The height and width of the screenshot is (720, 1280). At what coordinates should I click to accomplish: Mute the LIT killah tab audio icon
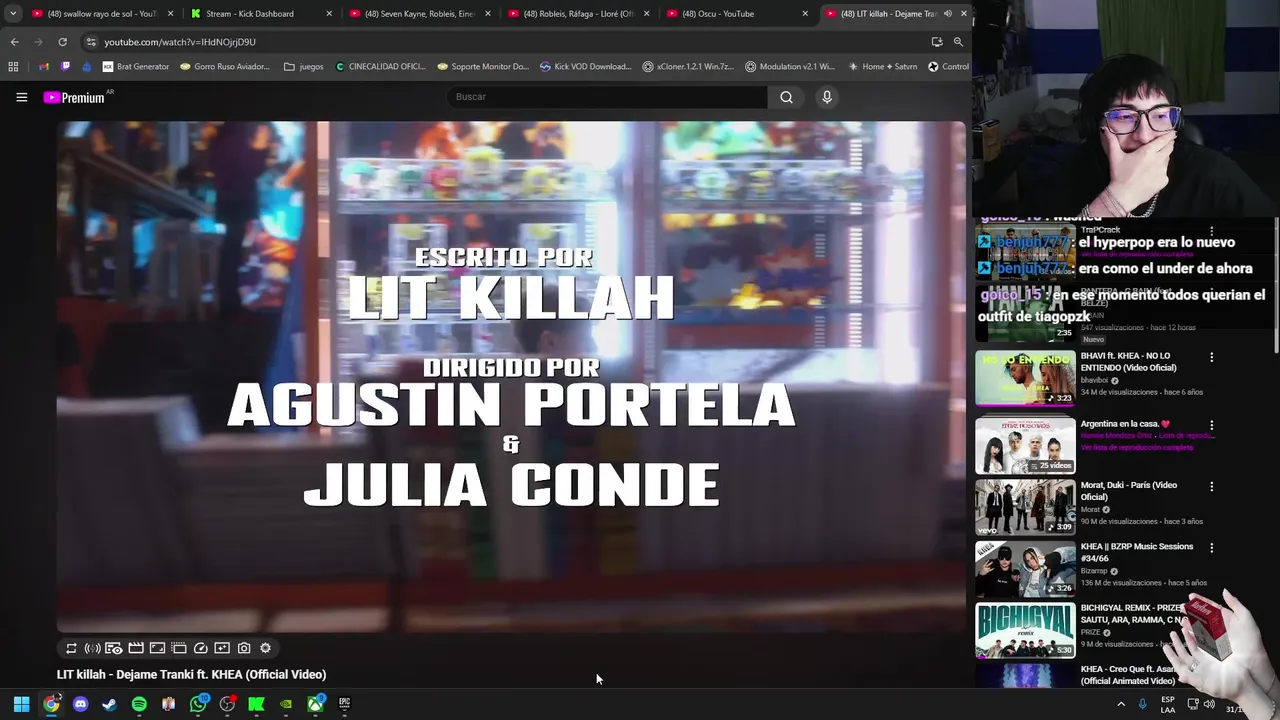click(x=947, y=14)
